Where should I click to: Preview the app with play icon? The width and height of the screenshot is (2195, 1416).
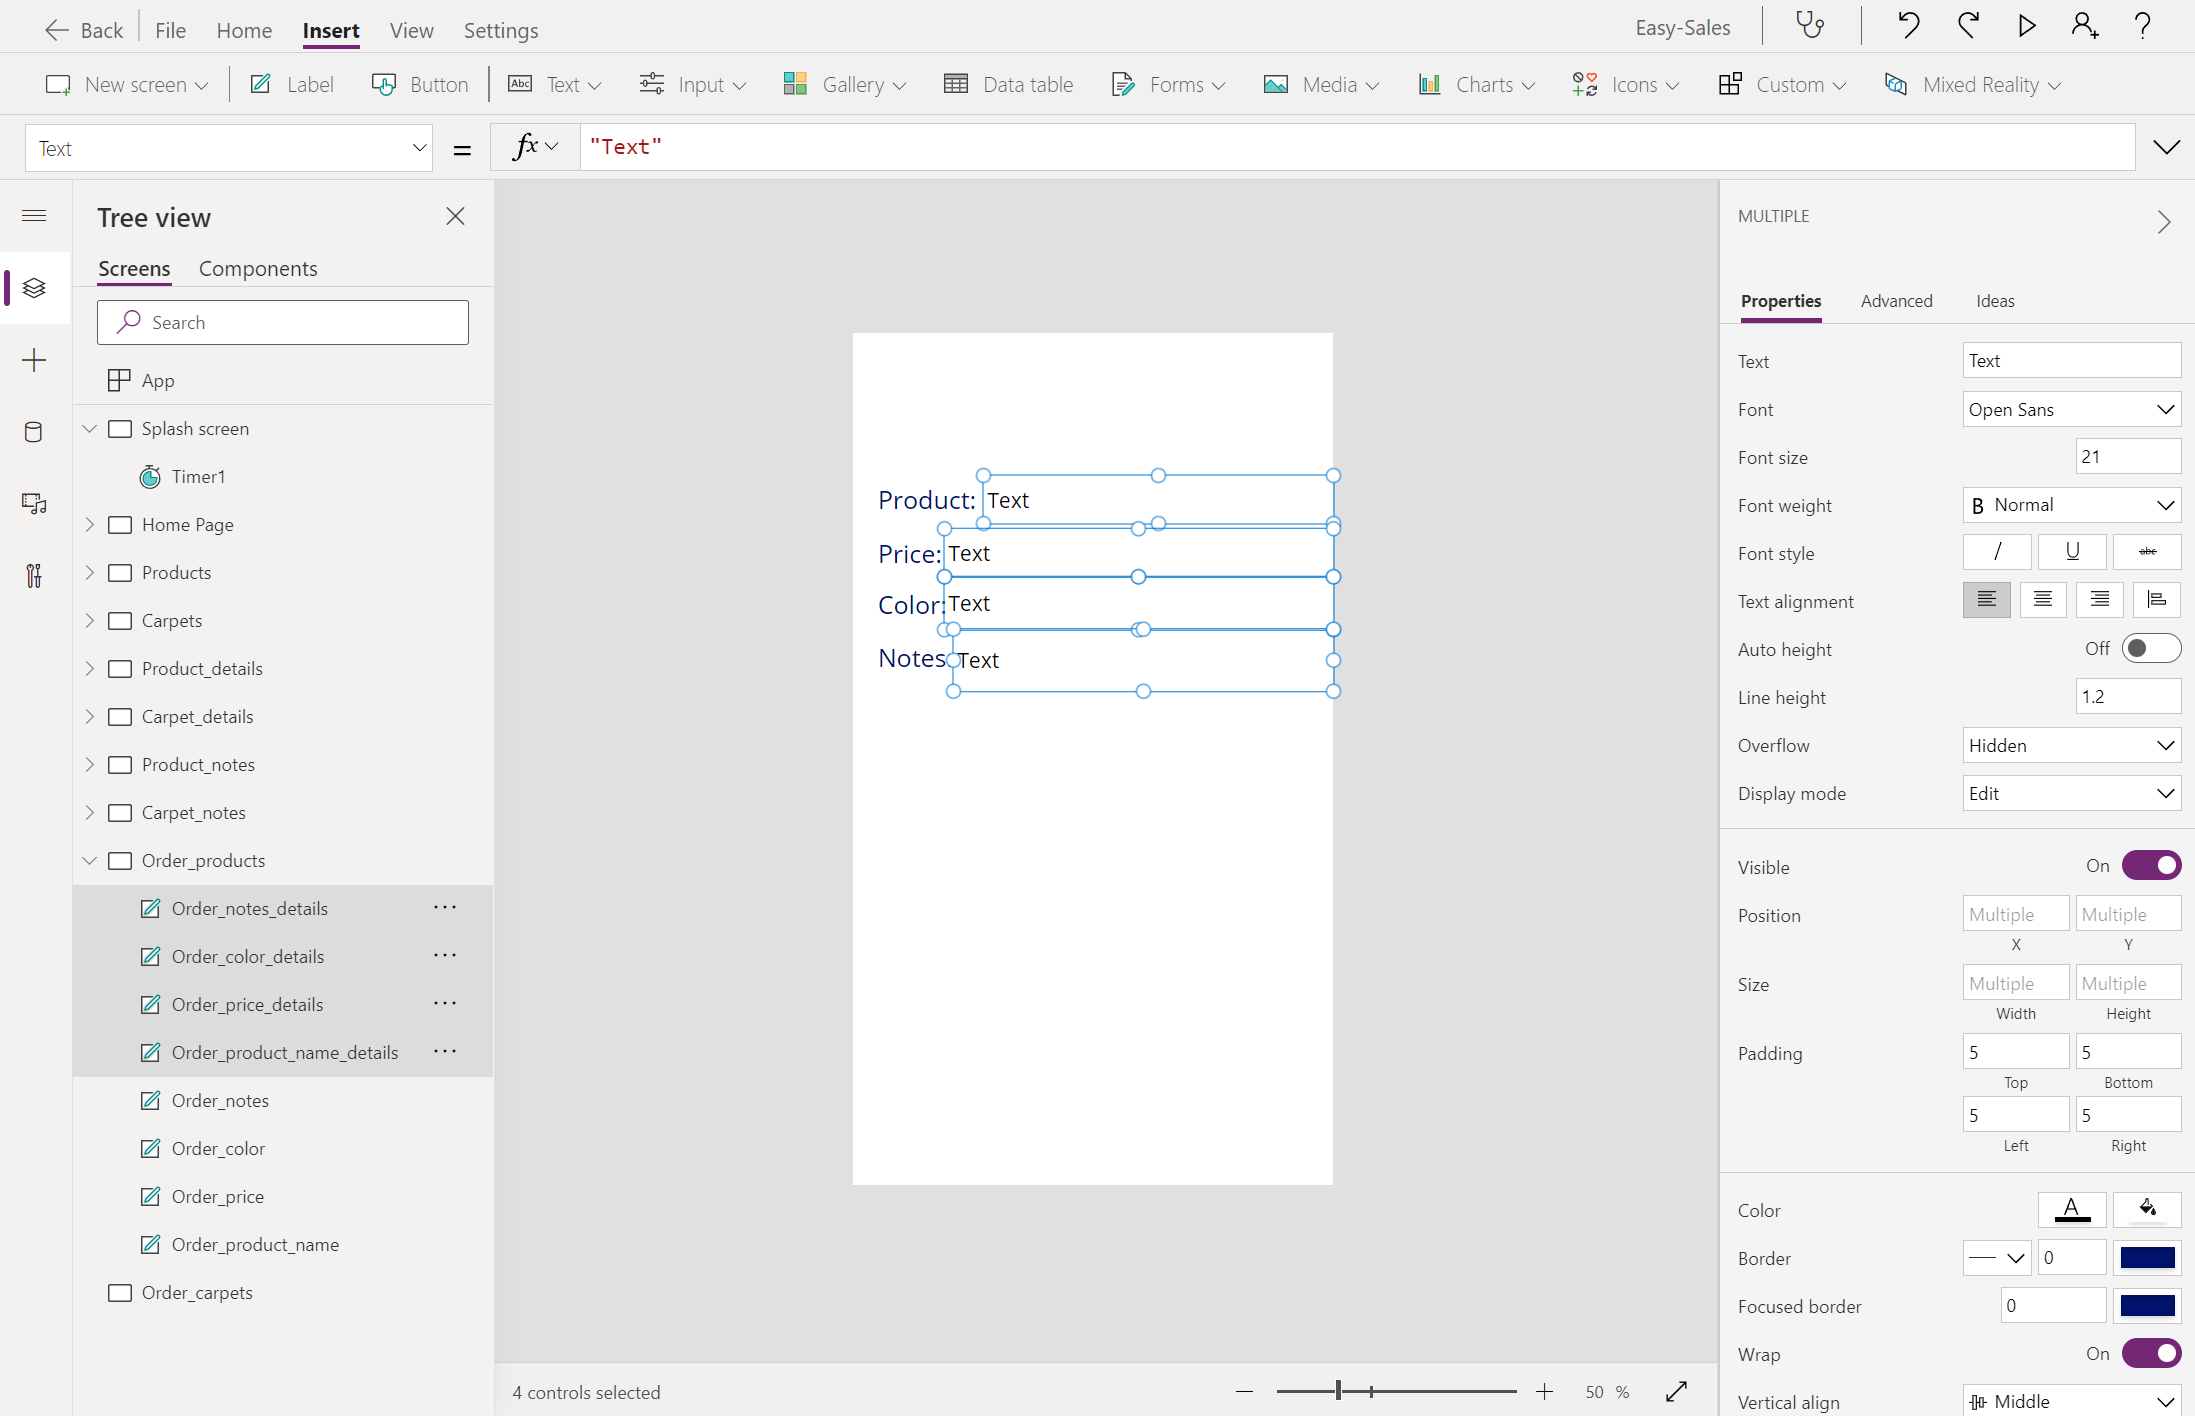coord(2026,26)
